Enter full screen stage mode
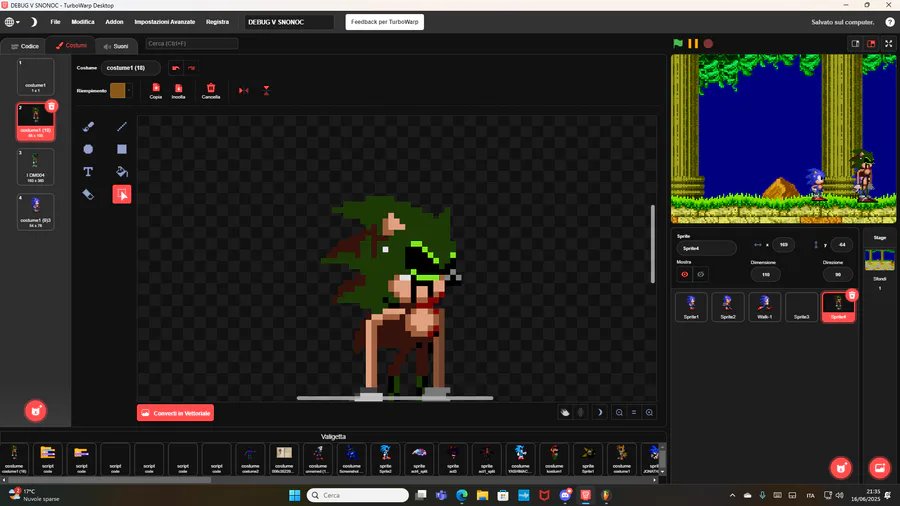The height and width of the screenshot is (506, 900). tap(889, 44)
